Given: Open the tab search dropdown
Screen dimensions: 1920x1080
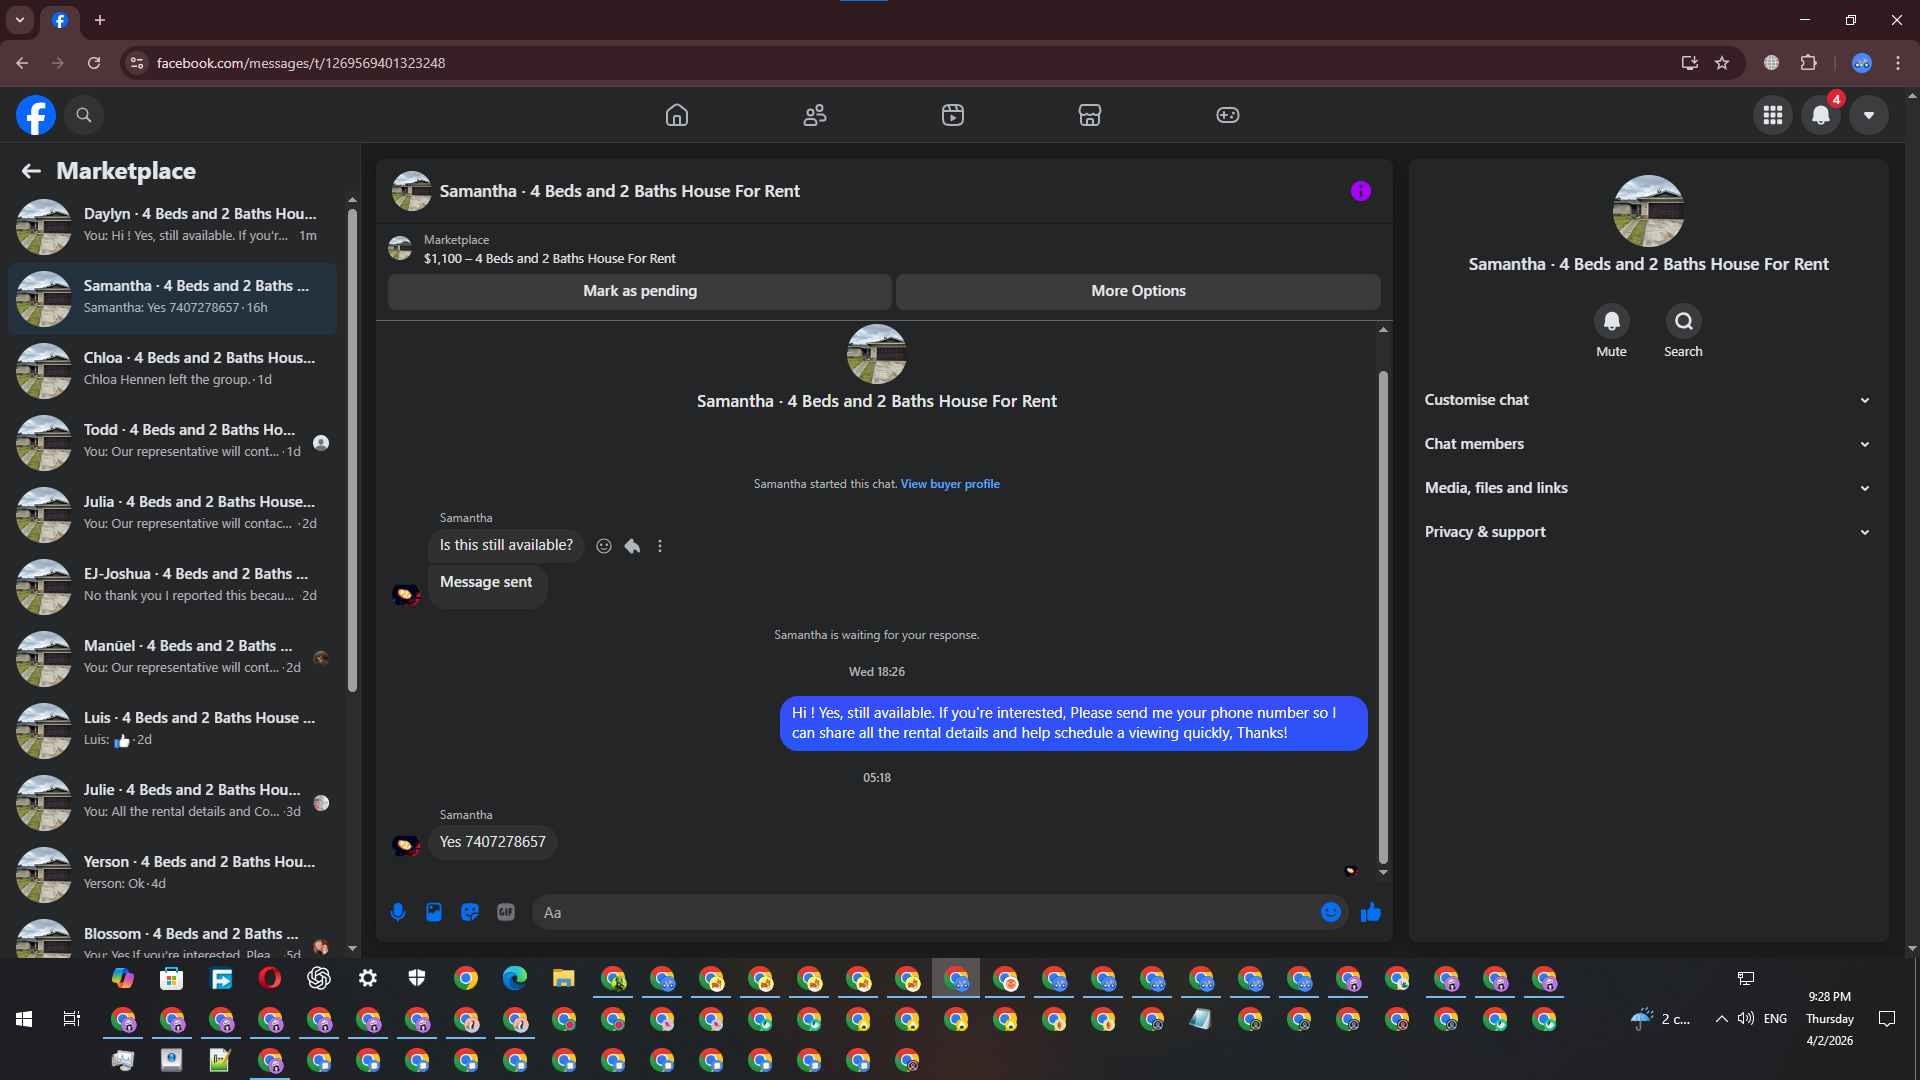Looking at the screenshot, I should [x=19, y=20].
